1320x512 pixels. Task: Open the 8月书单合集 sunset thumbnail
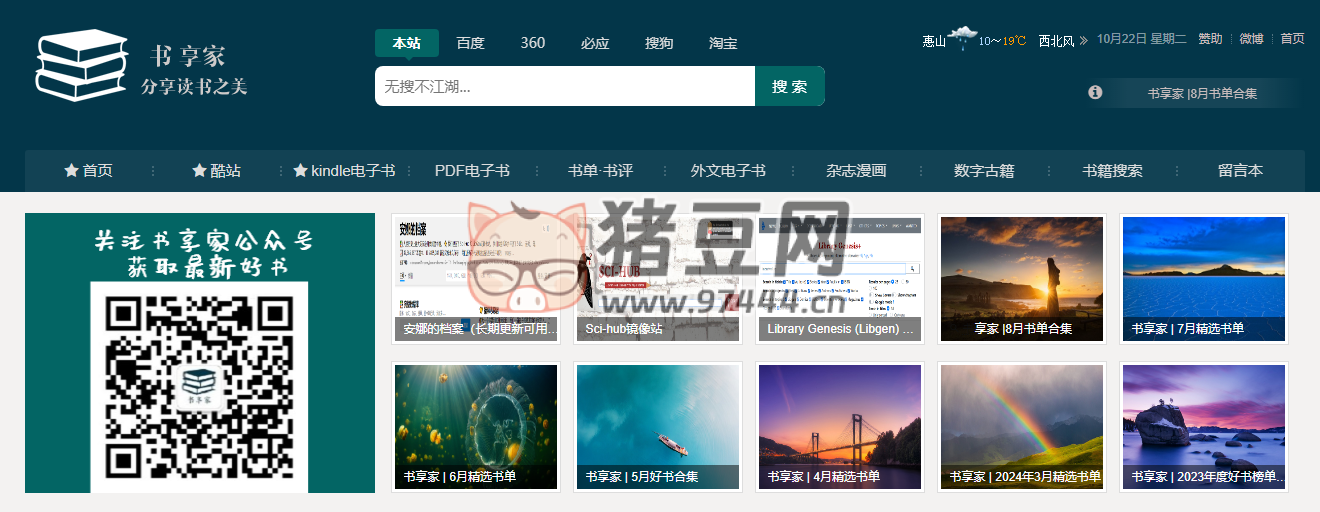[1022, 279]
